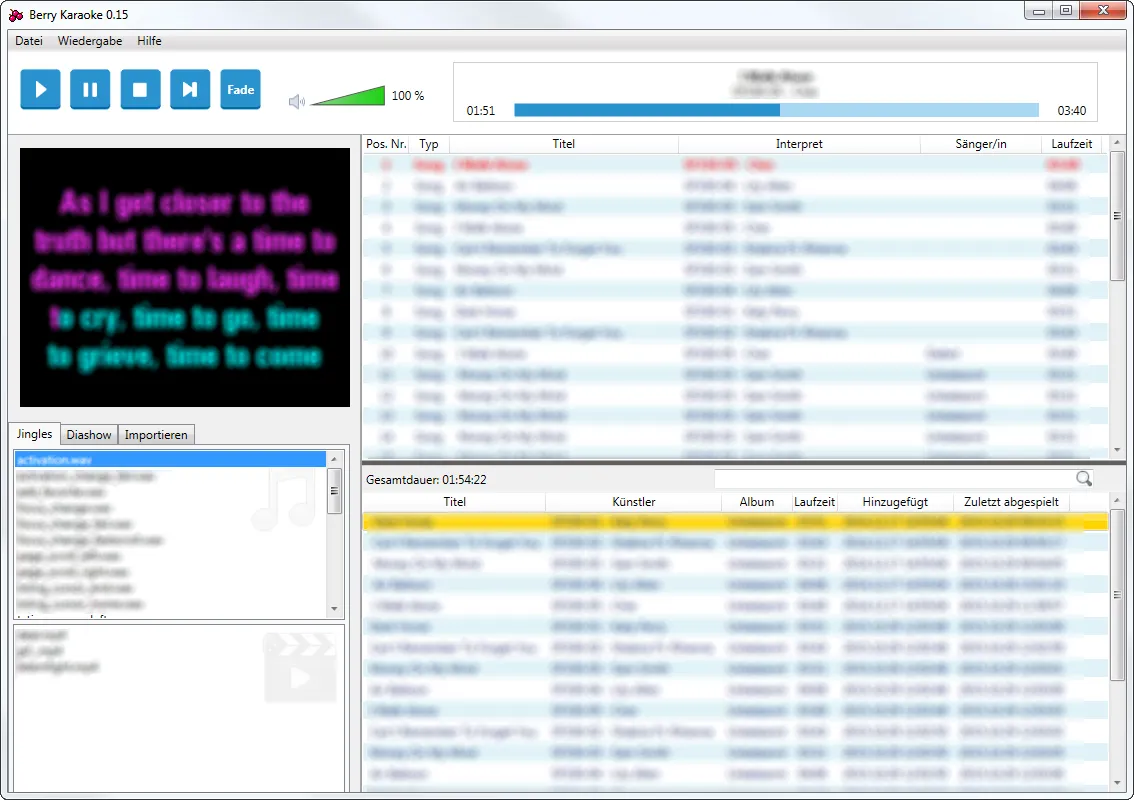This screenshot has height=800, width=1134.
Task: Select activation.wav in the jingles list
Action: coord(171,459)
